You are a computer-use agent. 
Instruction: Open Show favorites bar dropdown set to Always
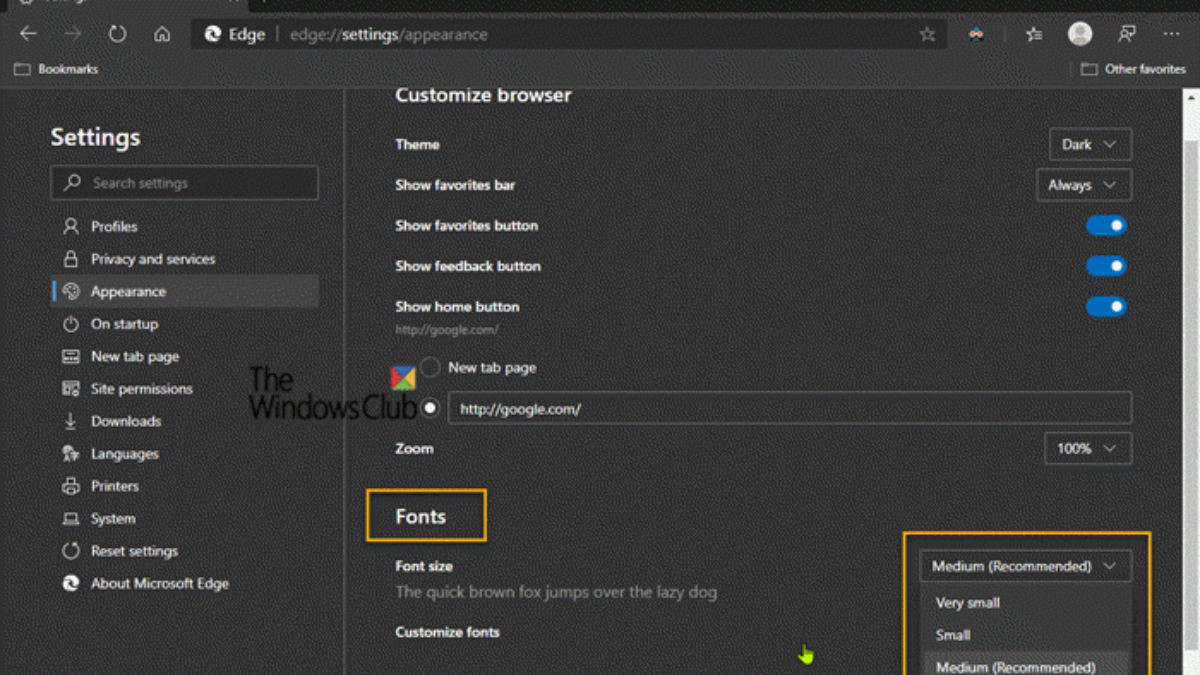(1083, 185)
